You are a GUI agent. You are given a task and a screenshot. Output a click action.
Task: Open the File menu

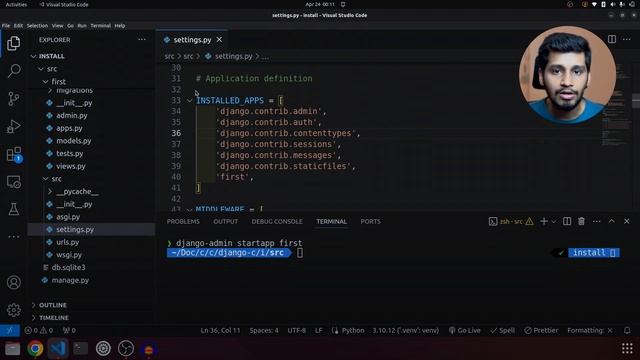pyautogui.click(x=6, y=25)
